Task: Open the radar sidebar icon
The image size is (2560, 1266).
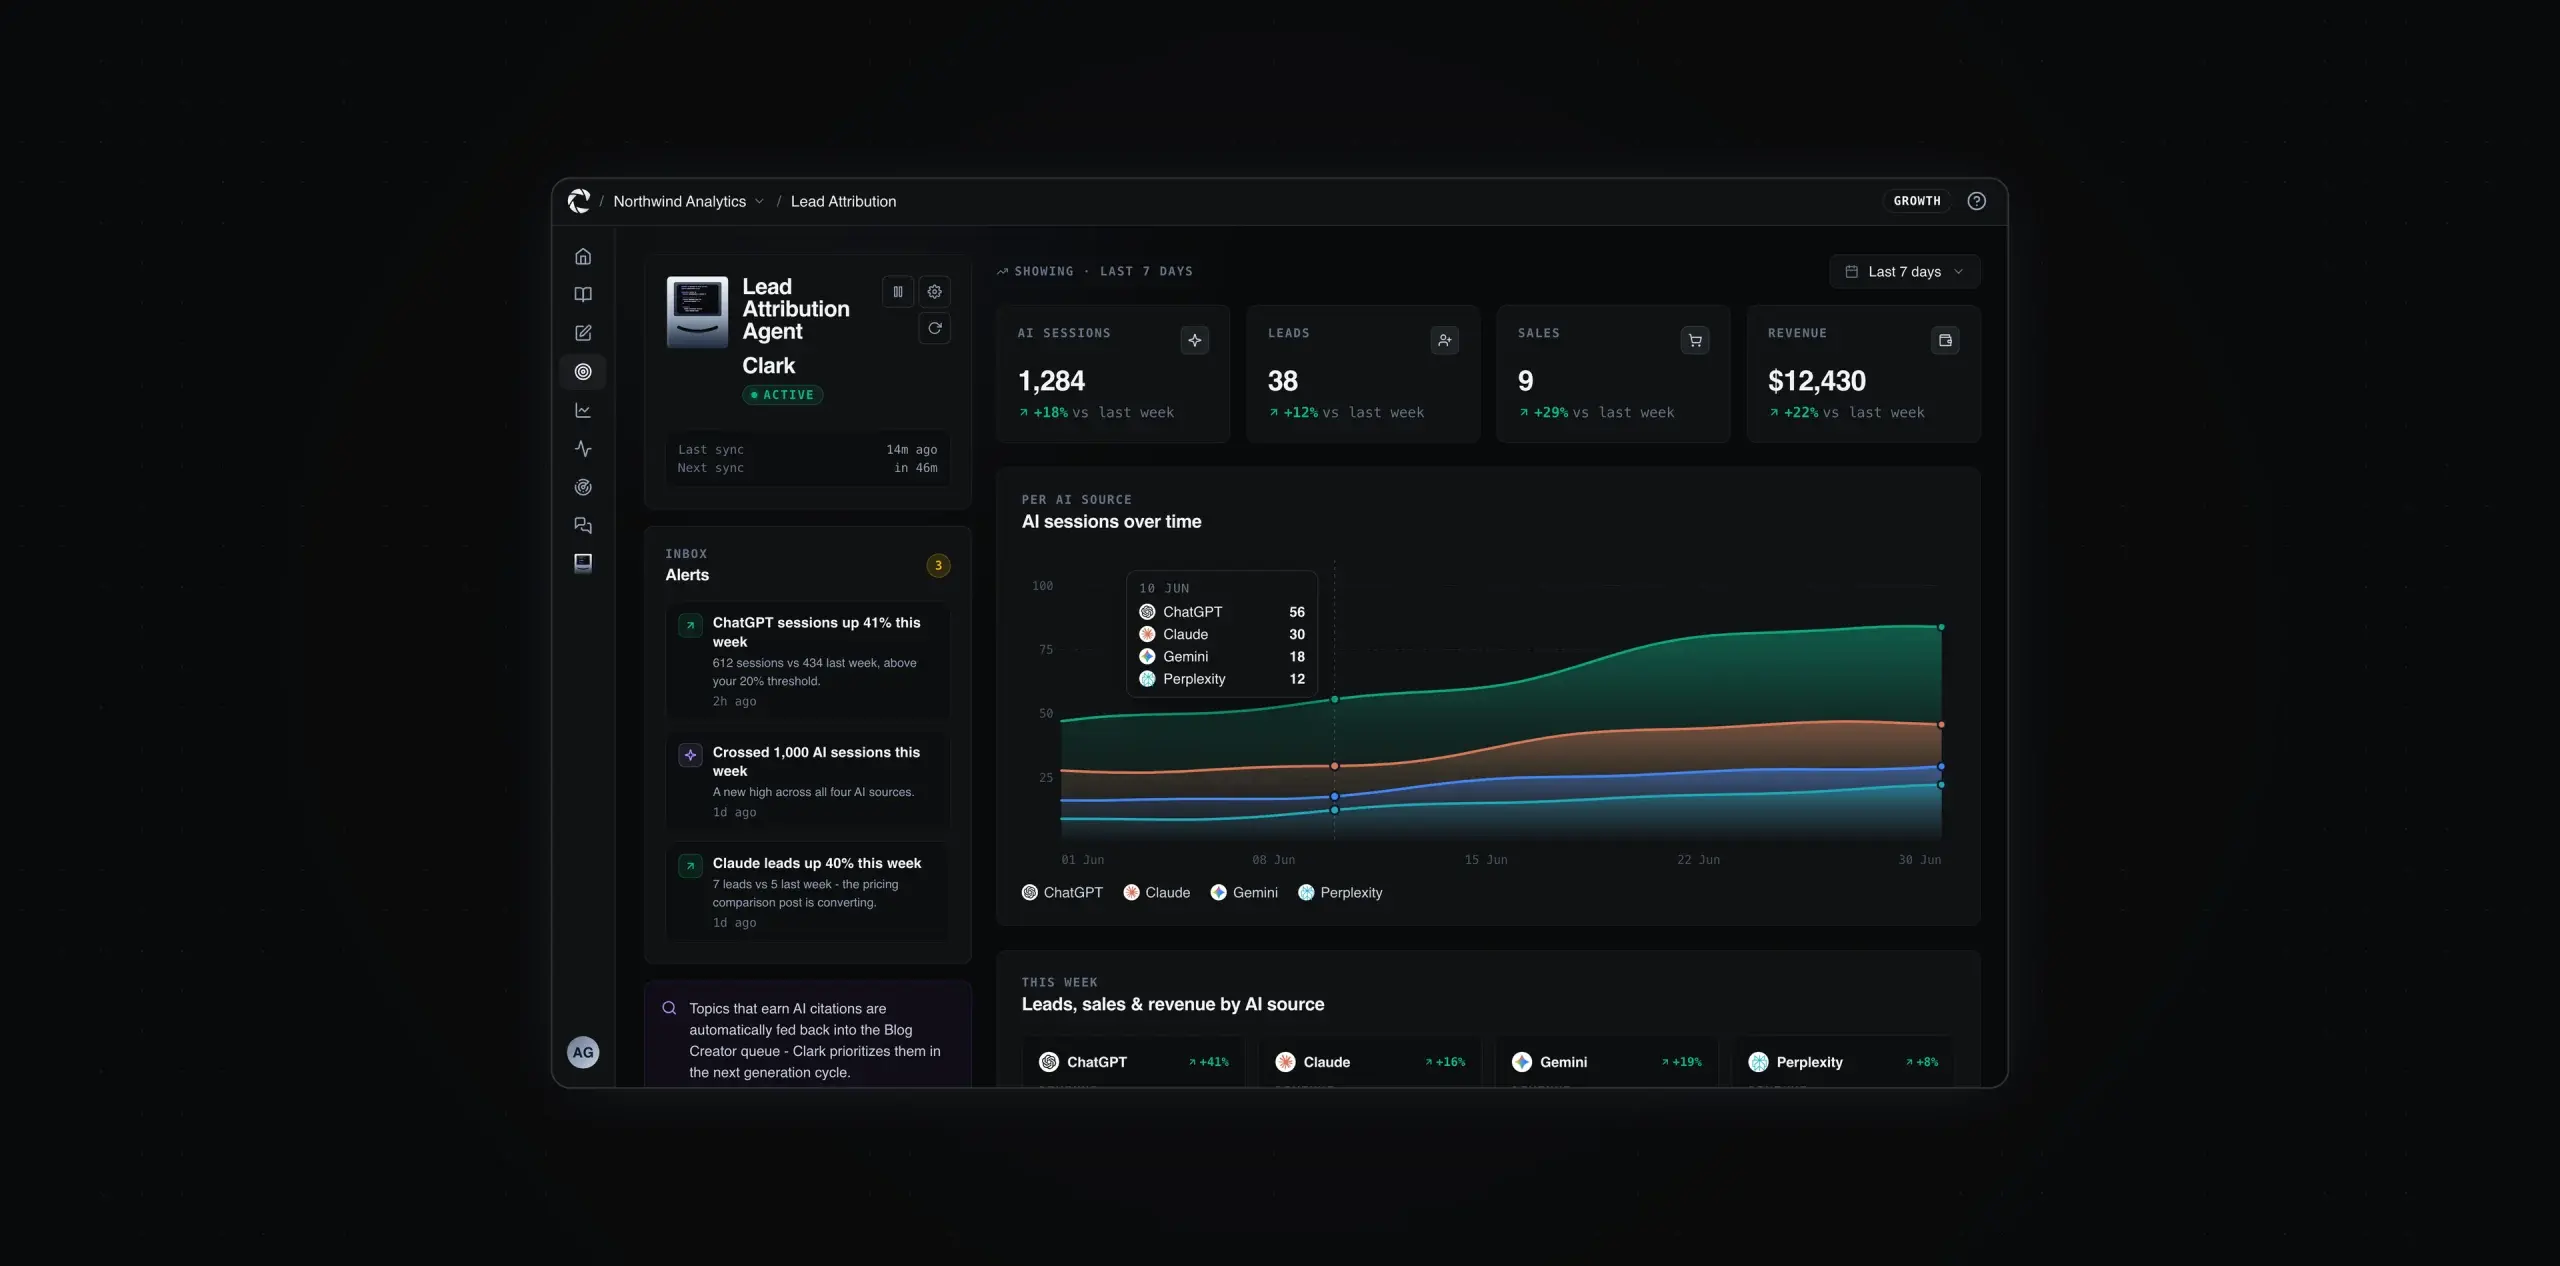Action: [583, 487]
